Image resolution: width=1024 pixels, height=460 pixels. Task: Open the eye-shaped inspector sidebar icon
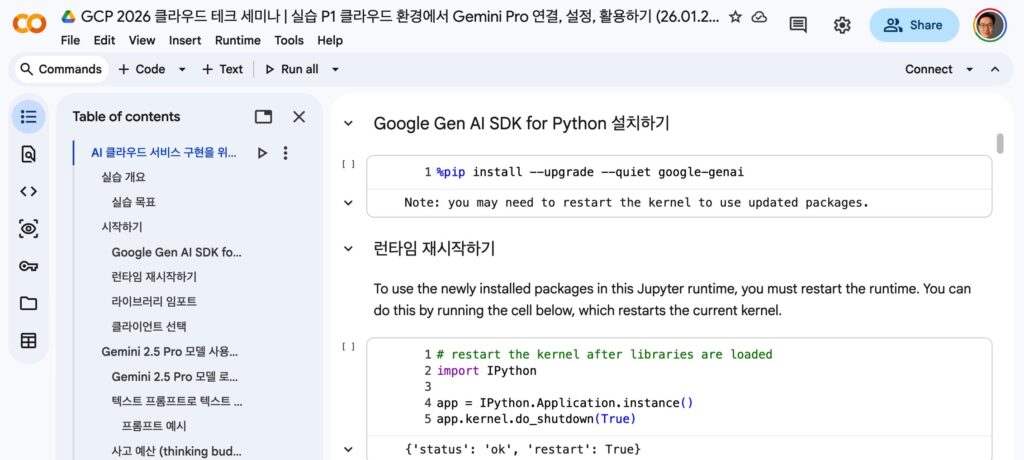(x=28, y=229)
